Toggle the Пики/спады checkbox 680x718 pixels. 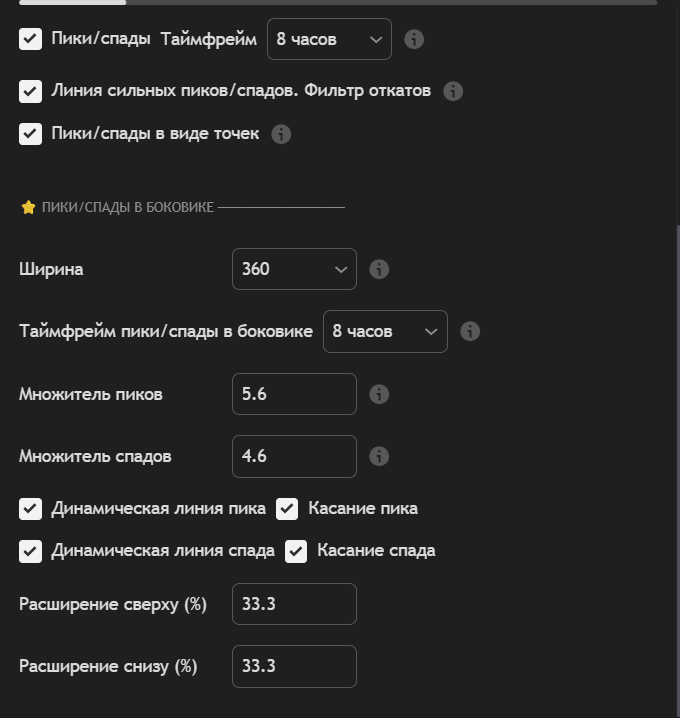pos(31,39)
